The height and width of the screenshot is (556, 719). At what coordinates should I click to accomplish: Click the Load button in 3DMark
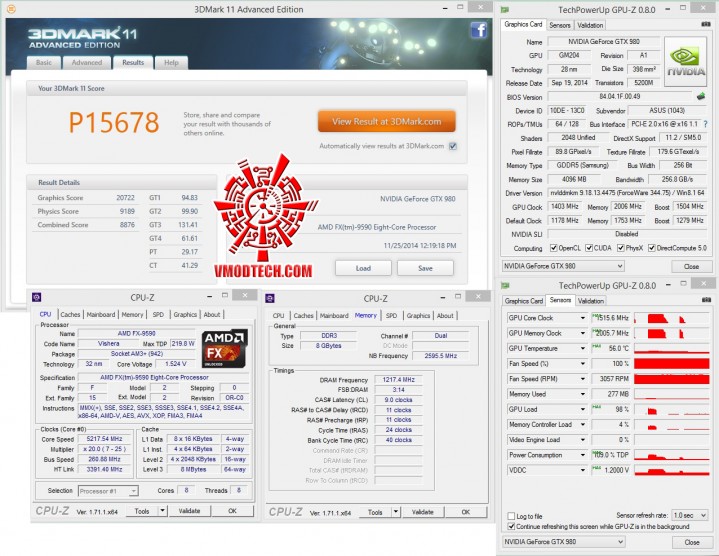click(x=363, y=268)
